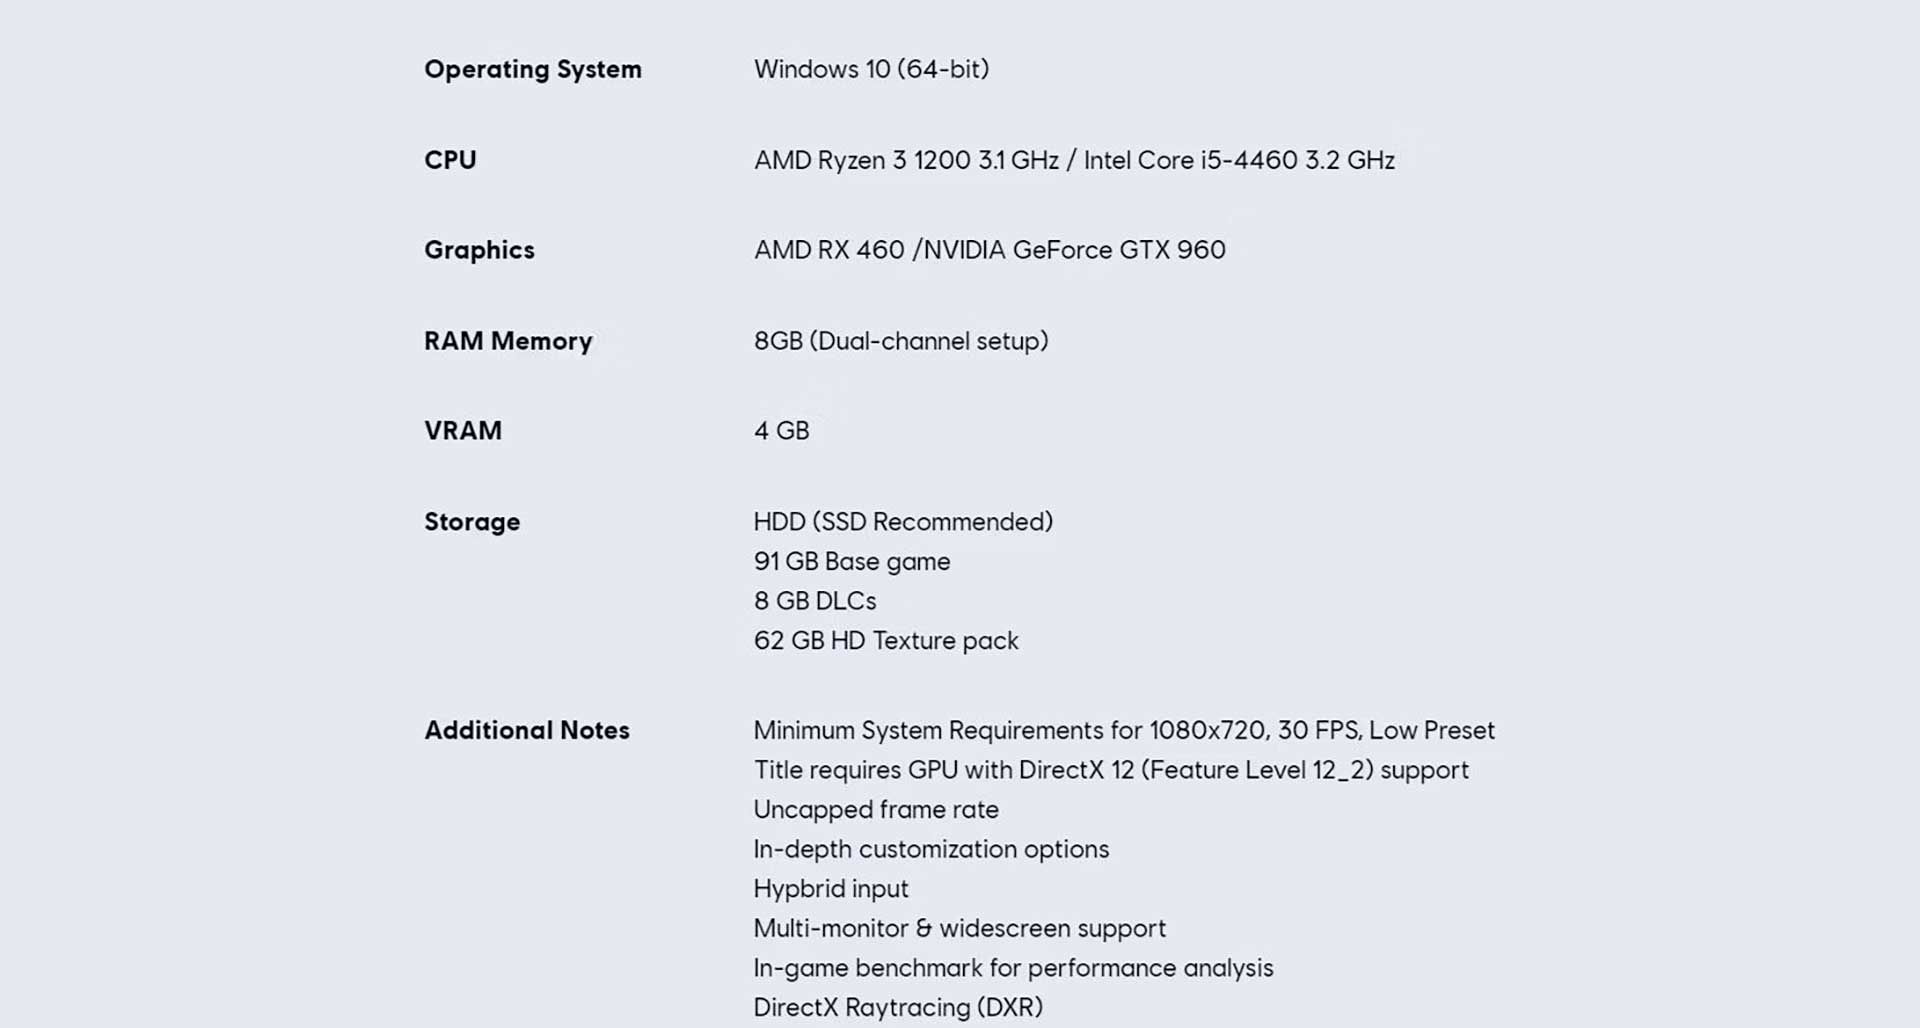Click the Additional Notes label

(x=527, y=730)
